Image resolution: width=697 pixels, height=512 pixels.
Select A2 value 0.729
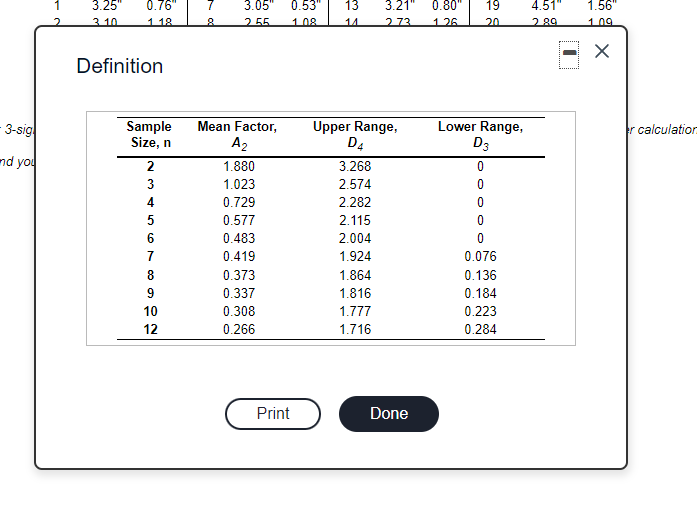click(x=239, y=203)
